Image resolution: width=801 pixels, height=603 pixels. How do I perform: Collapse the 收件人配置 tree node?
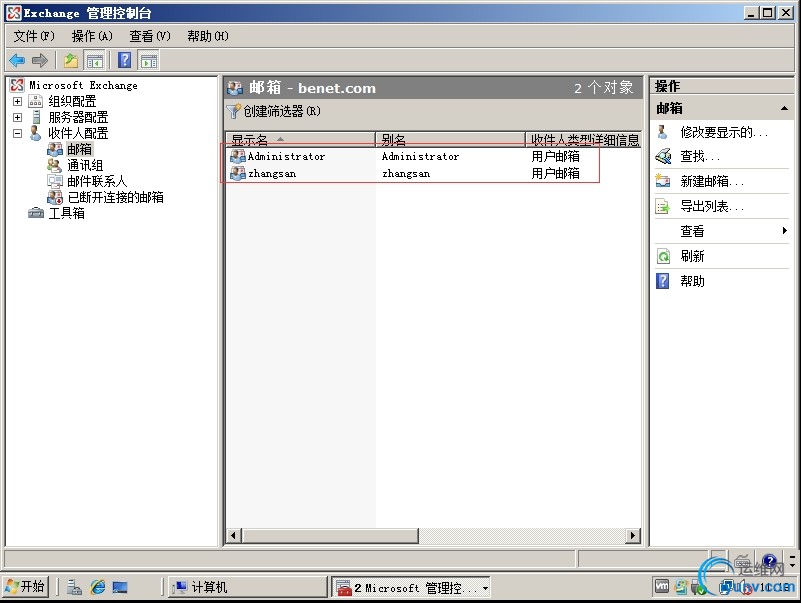point(17,133)
